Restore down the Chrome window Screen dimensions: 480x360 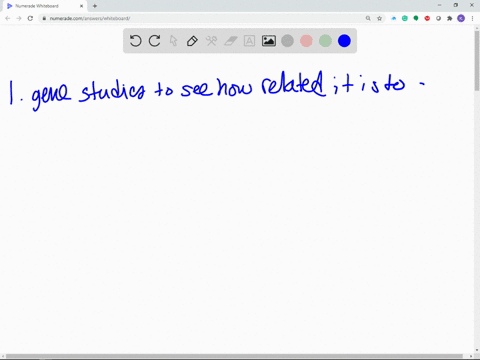tap(456, 5)
